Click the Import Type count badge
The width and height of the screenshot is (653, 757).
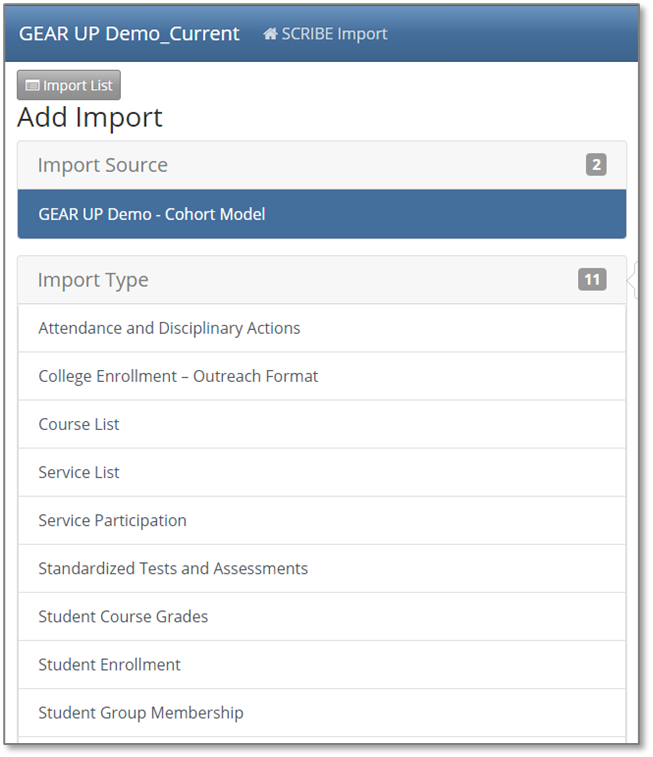click(x=592, y=280)
